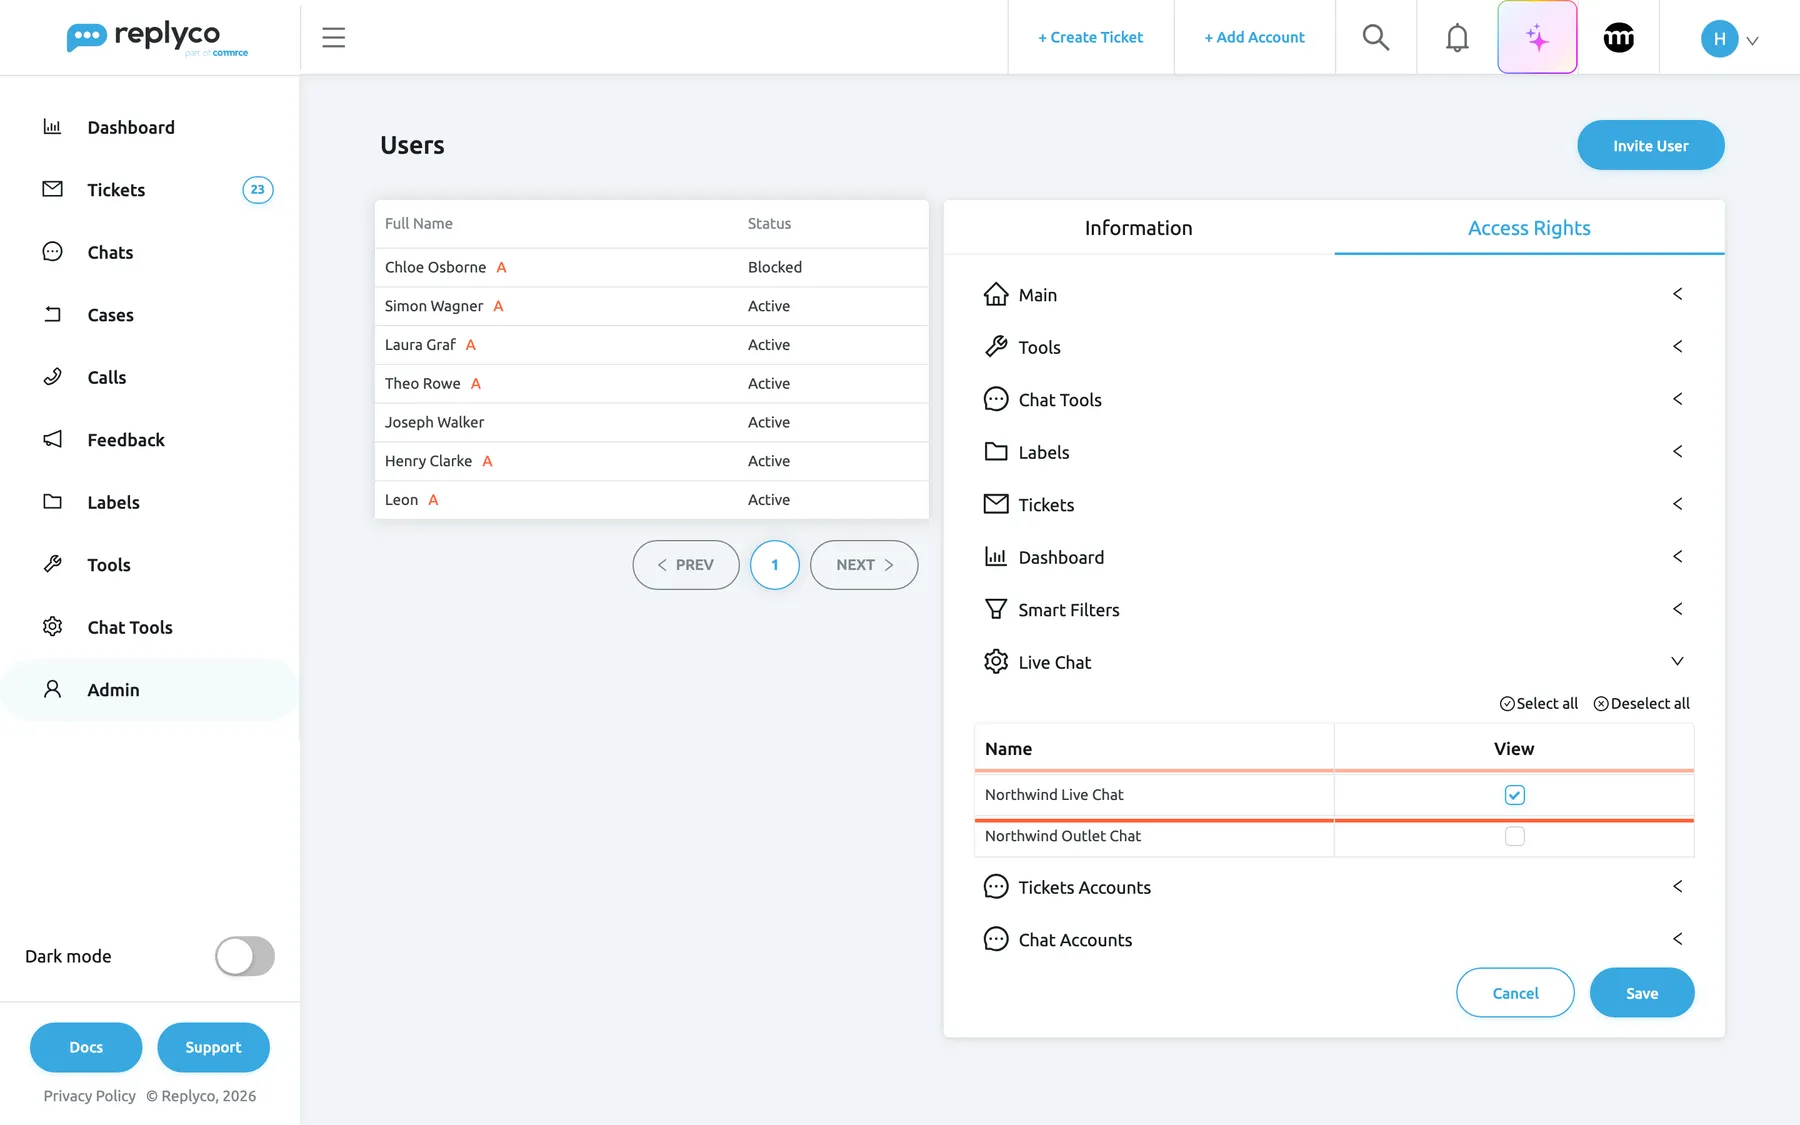Image resolution: width=1800 pixels, height=1125 pixels.
Task: Open the Privacy Policy link
Action: (90, 1096)
